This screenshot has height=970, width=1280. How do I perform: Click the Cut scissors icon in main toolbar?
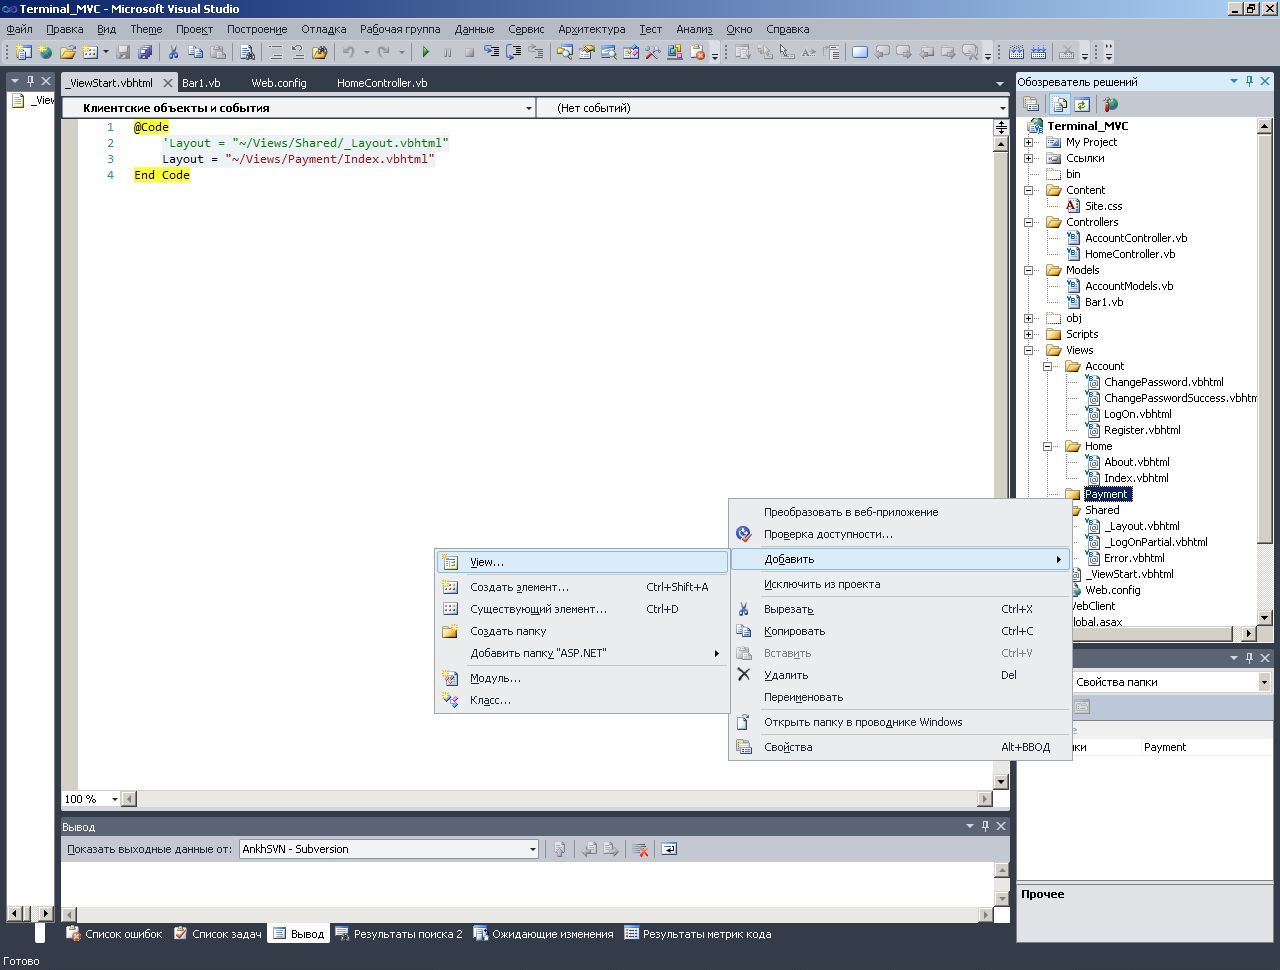173,52
